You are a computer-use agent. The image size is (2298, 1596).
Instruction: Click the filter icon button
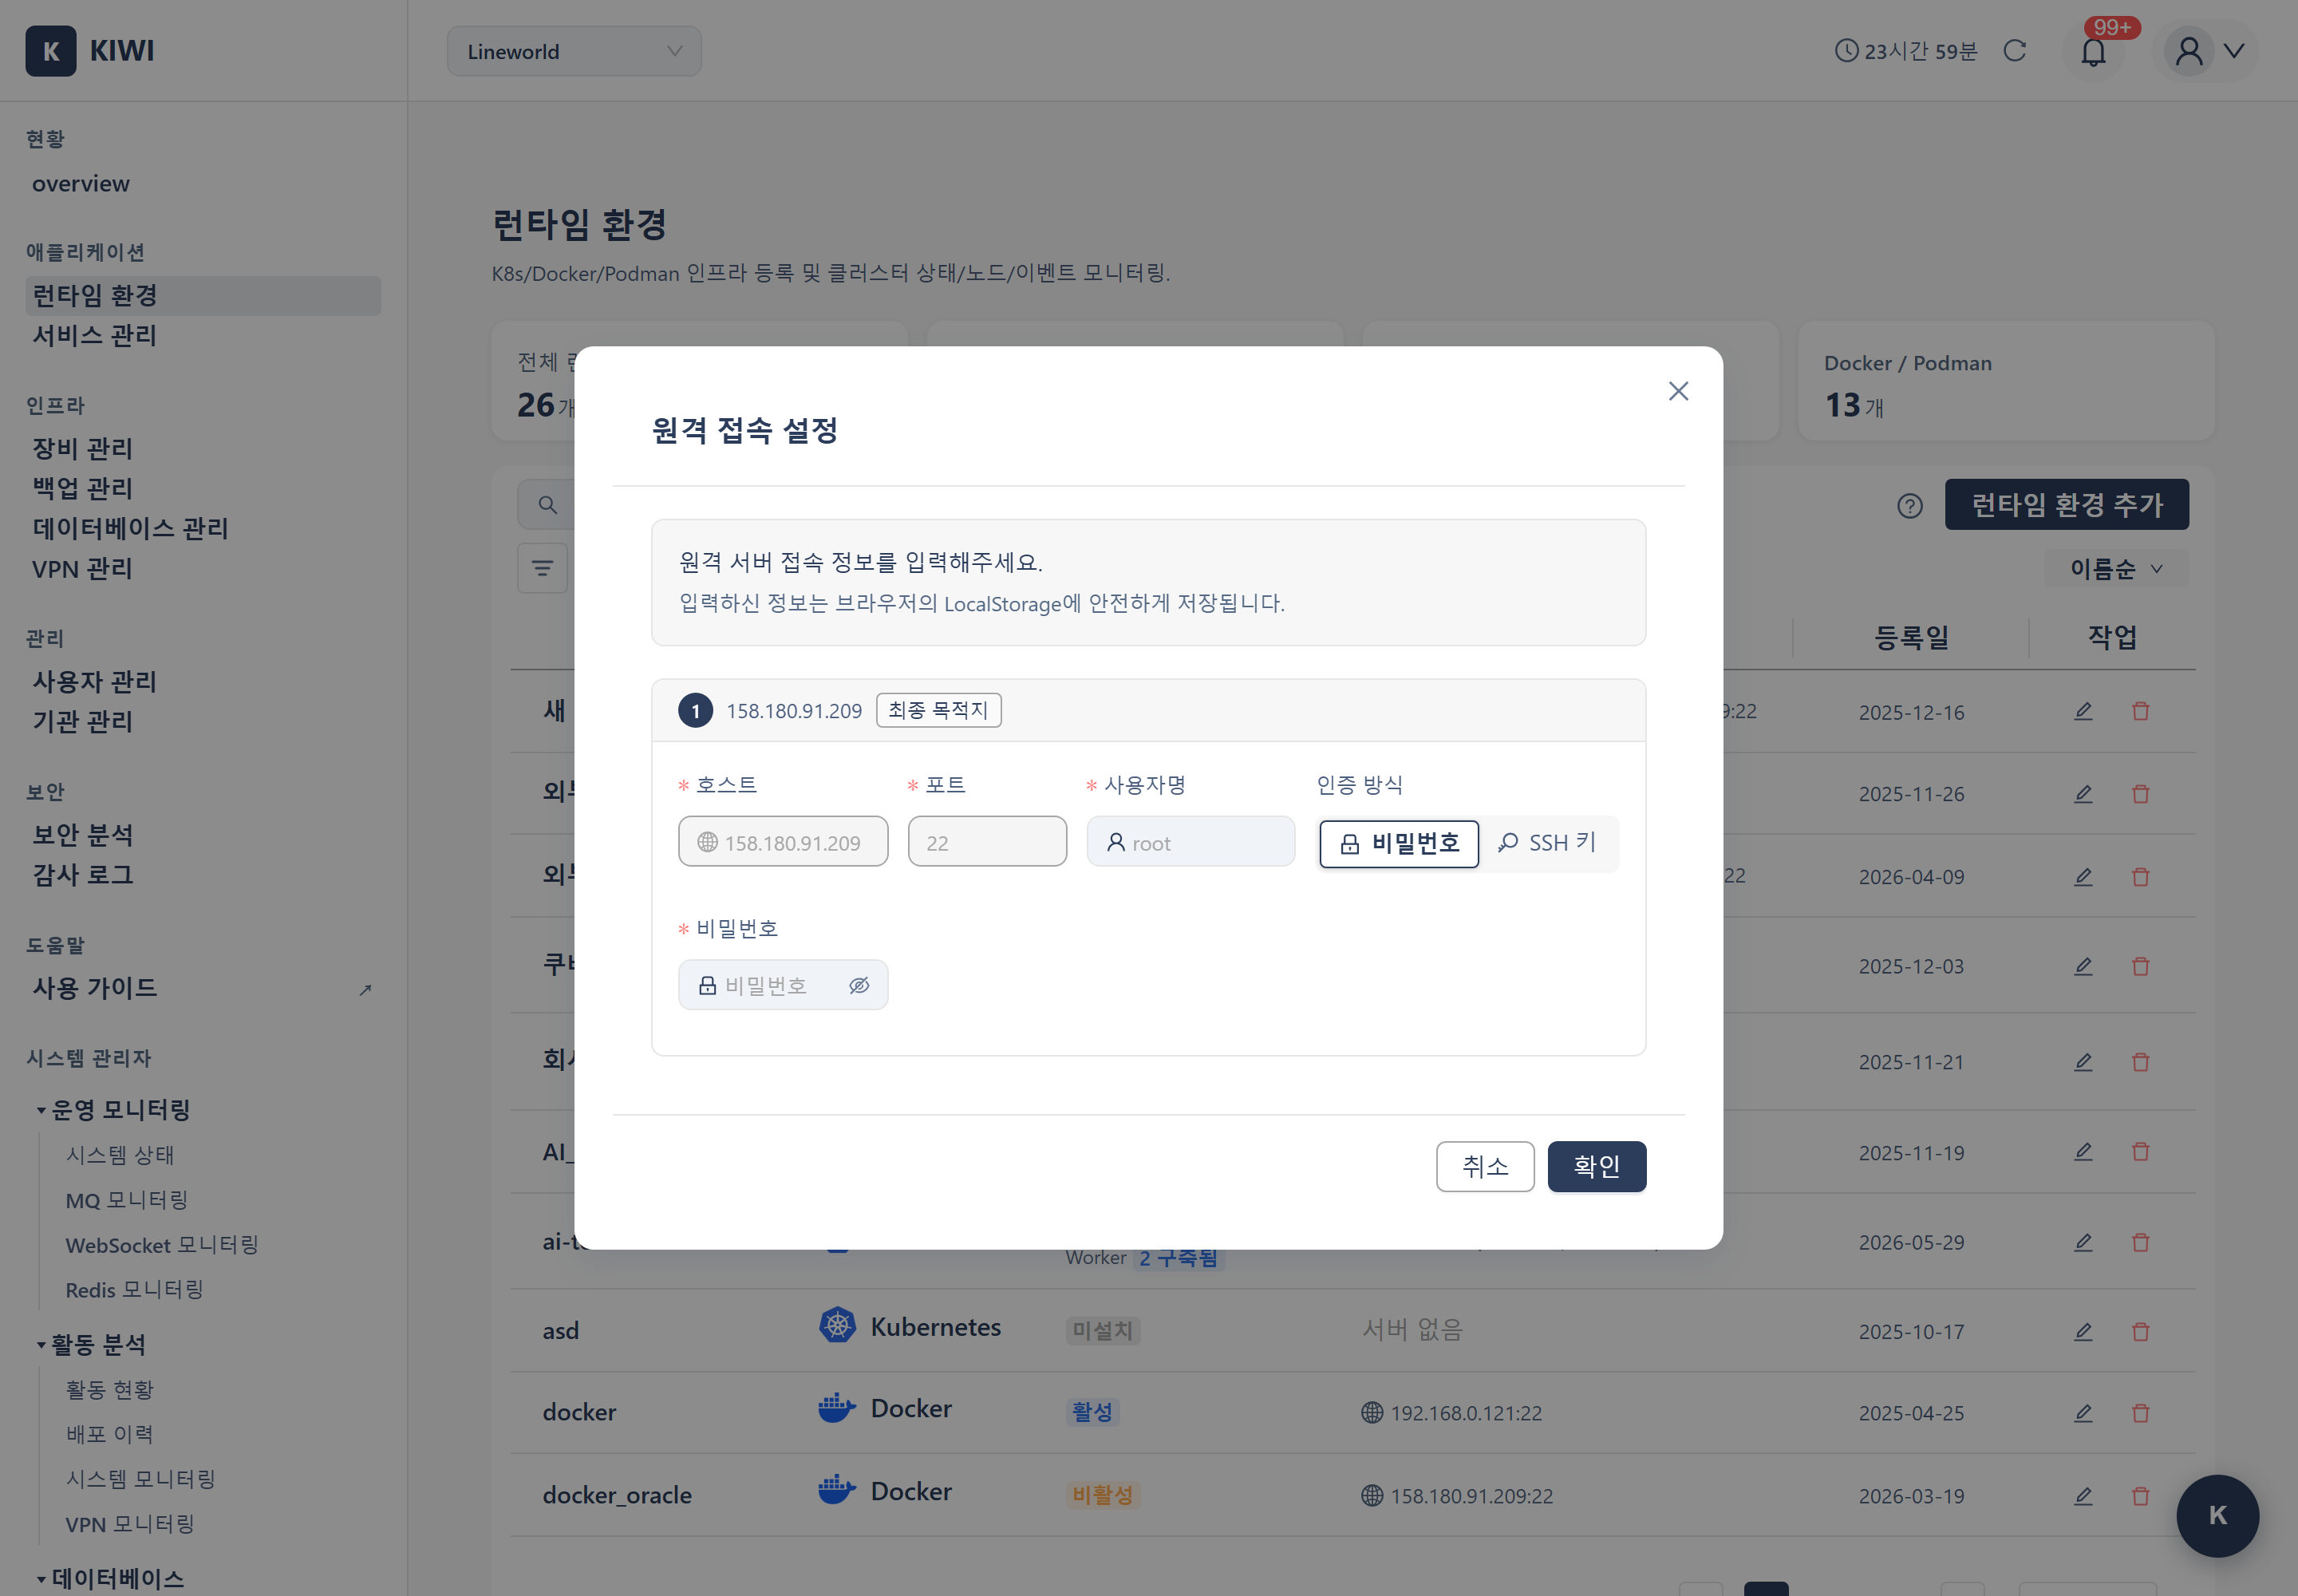542,569
